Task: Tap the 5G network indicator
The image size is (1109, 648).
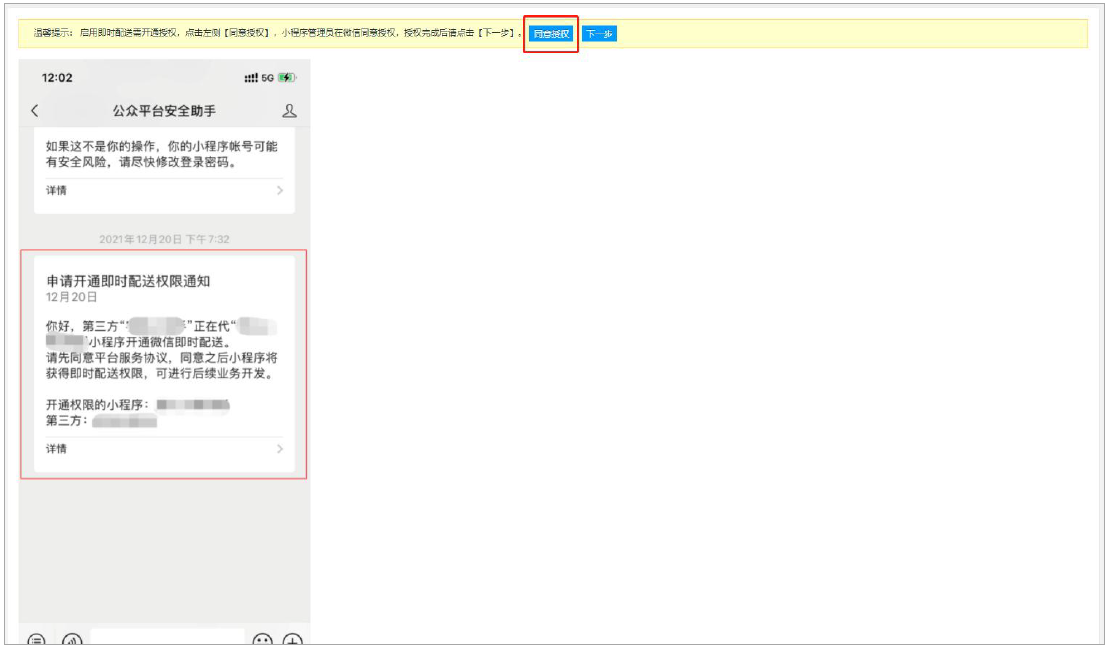Action: 268,78
